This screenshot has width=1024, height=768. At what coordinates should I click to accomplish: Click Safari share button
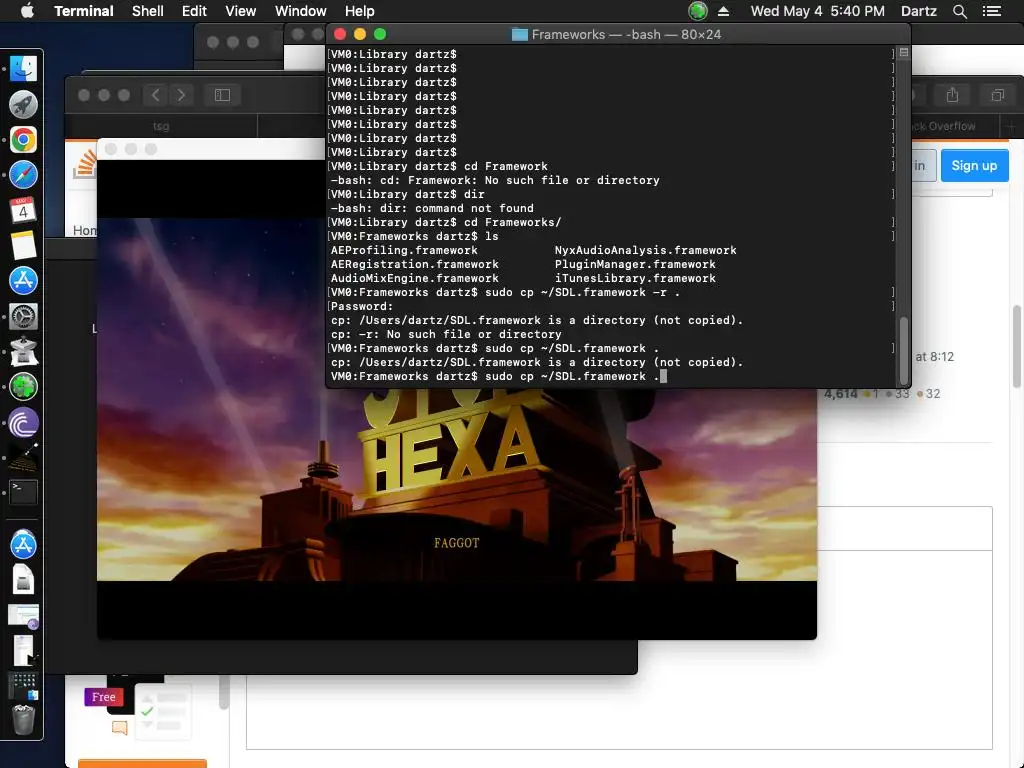(952, 95)
